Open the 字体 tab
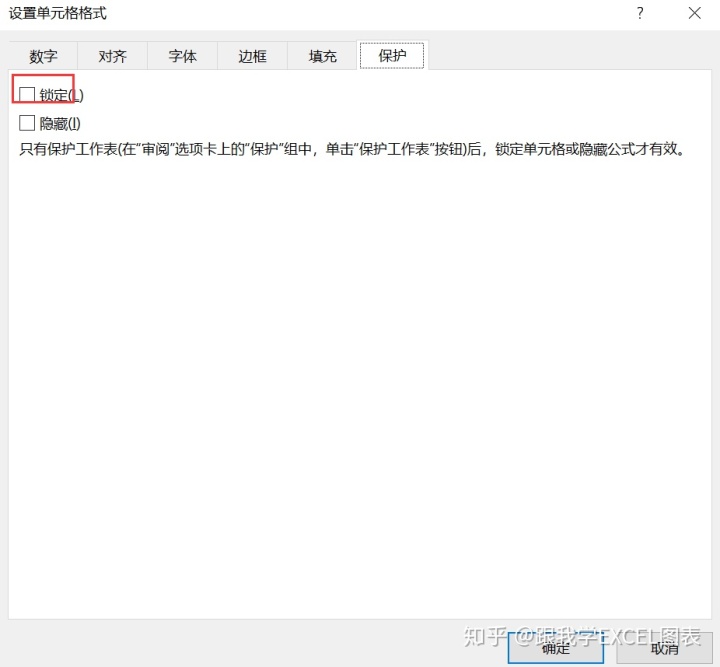Viewport: 720px width, 667px height. click(x=182, y=56)
